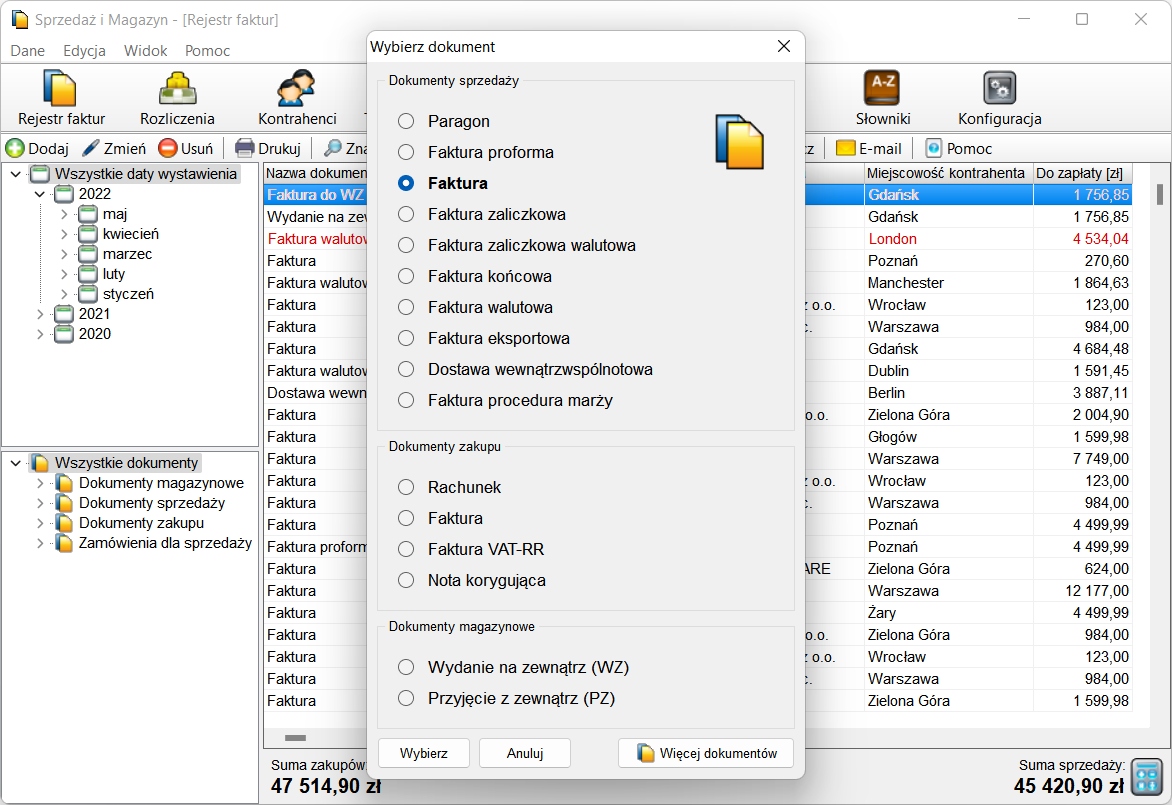Open the Widok menu
The image size is (1172, 805).
point(145,50)
